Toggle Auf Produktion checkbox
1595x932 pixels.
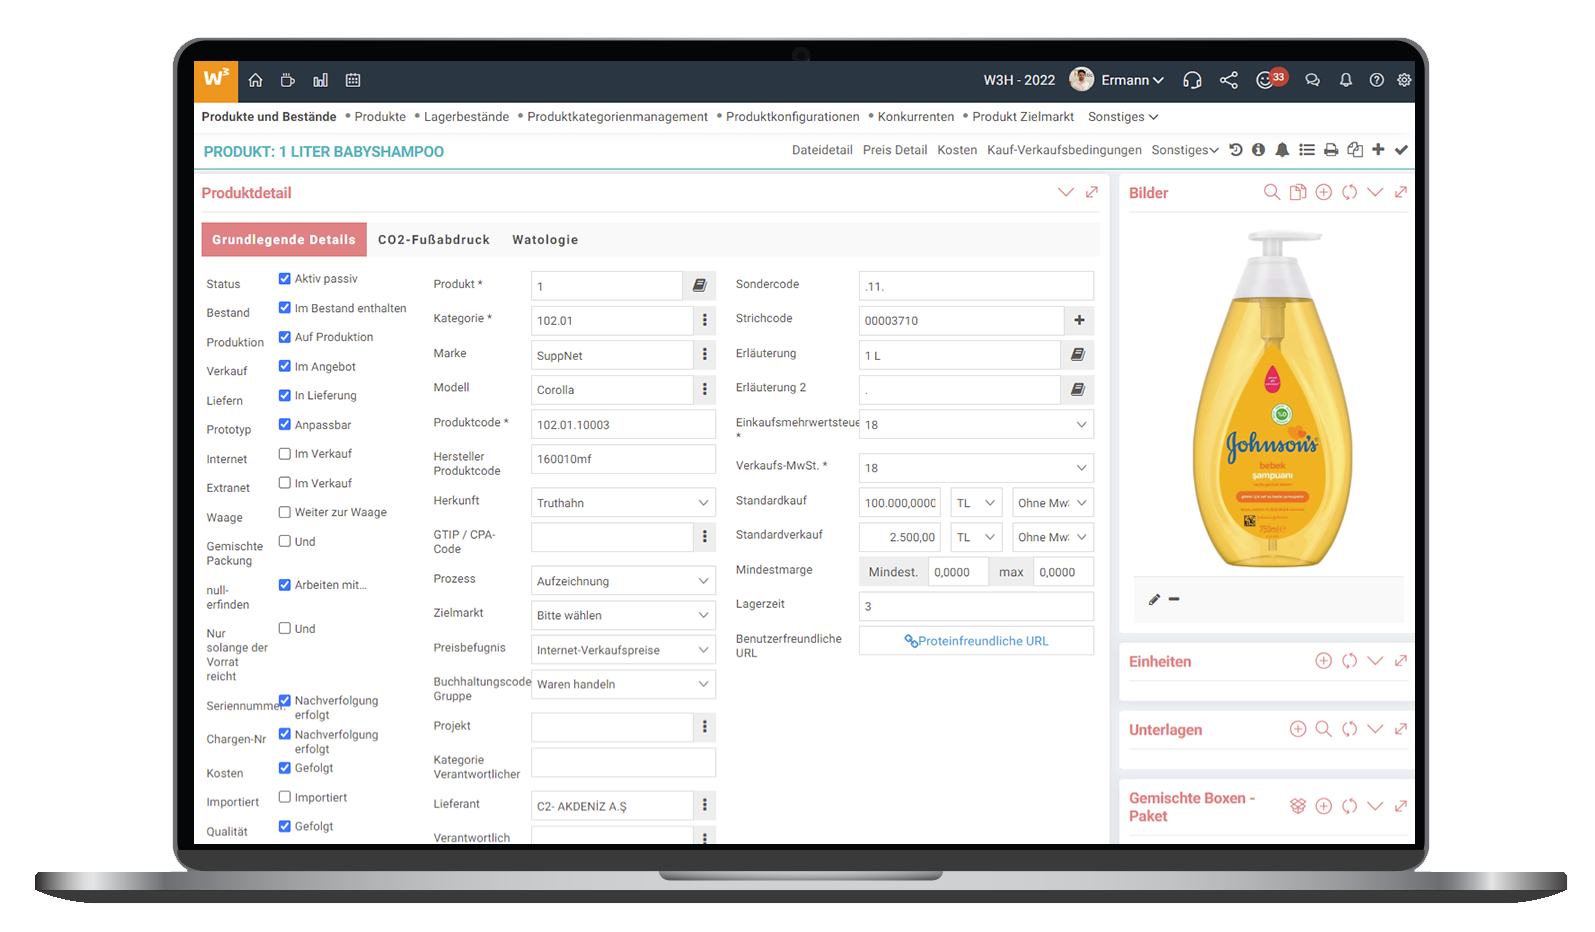tap(285, 337)
